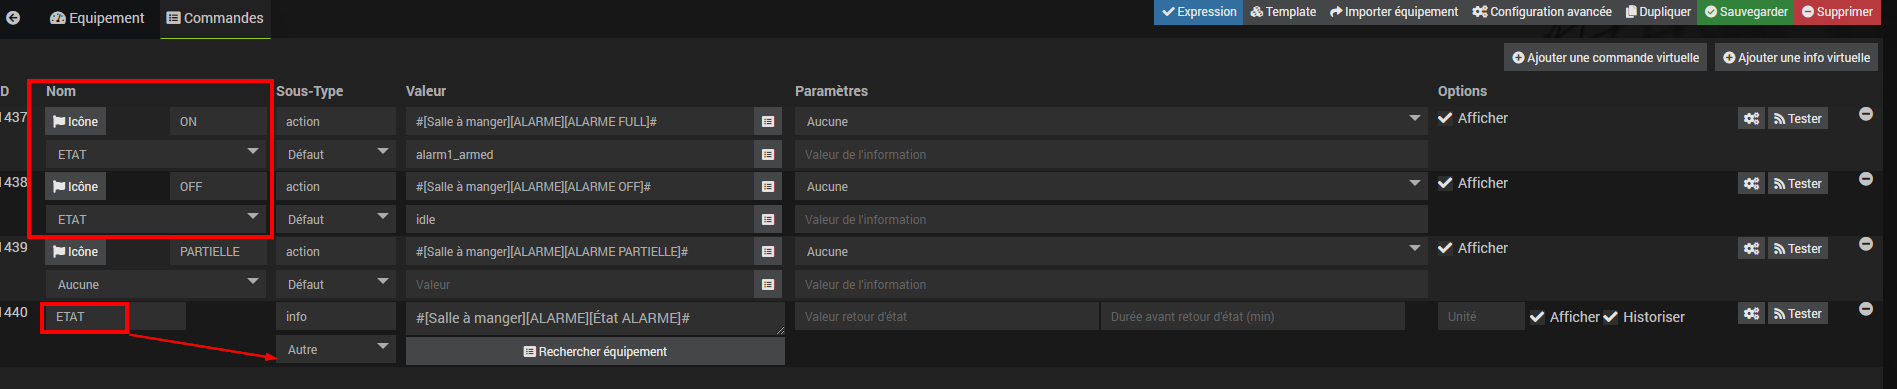Open the Aucune parameters dropdown for ON row
Image resolution: width=1897 pixels, height=389 pixels.
[x=1111, y=121]
